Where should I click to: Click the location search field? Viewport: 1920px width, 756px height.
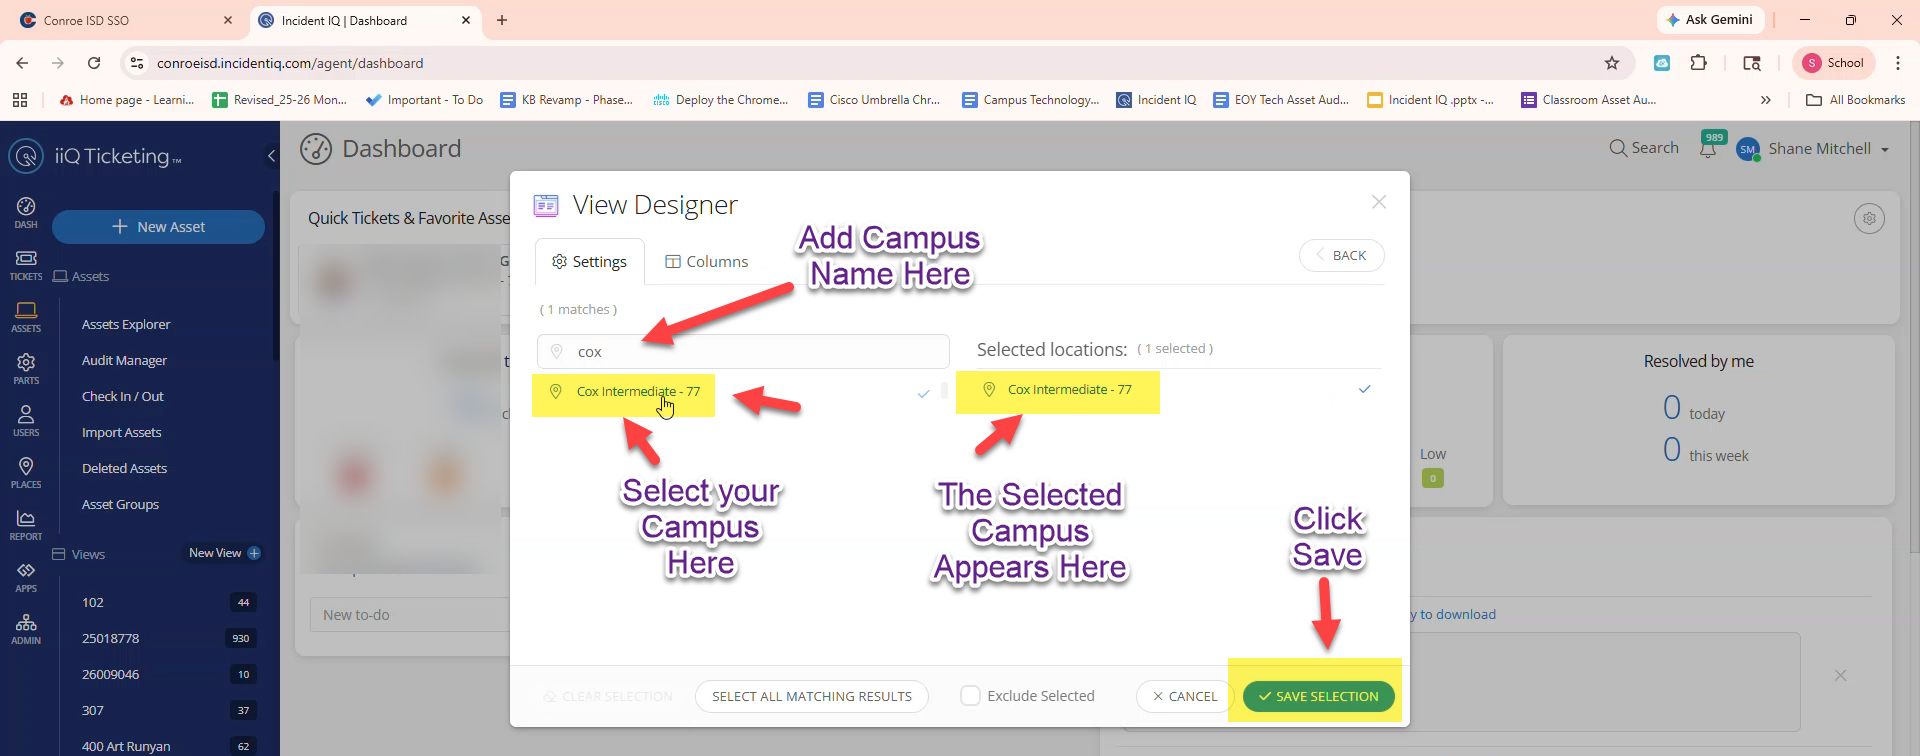coord(743,351)
